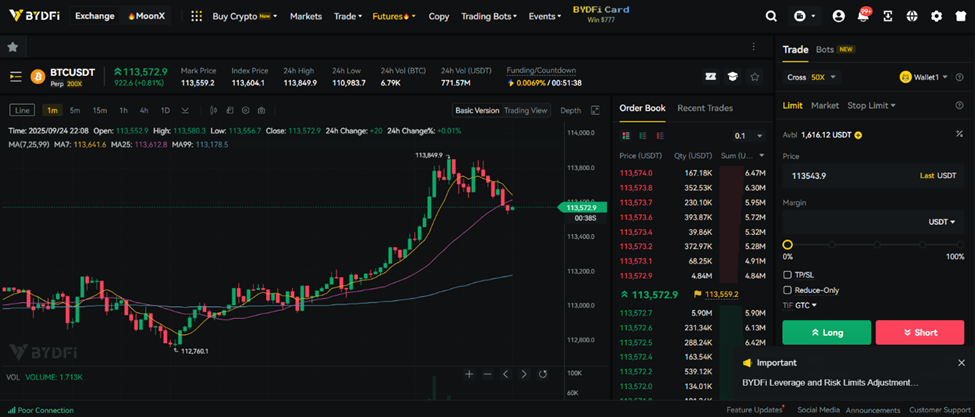Click the add funds plus icon beside Avbl
975x417 pixels.
858,135
